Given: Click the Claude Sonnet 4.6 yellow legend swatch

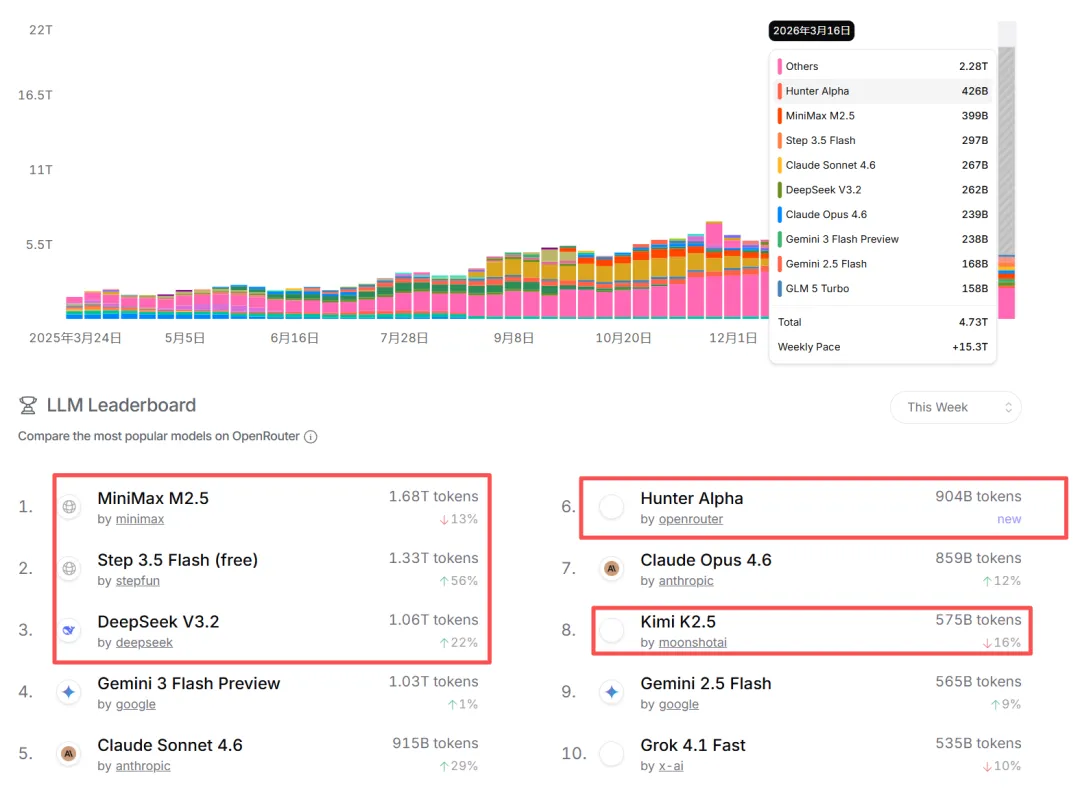Looking at the screenshot, I should click(780, 165).
